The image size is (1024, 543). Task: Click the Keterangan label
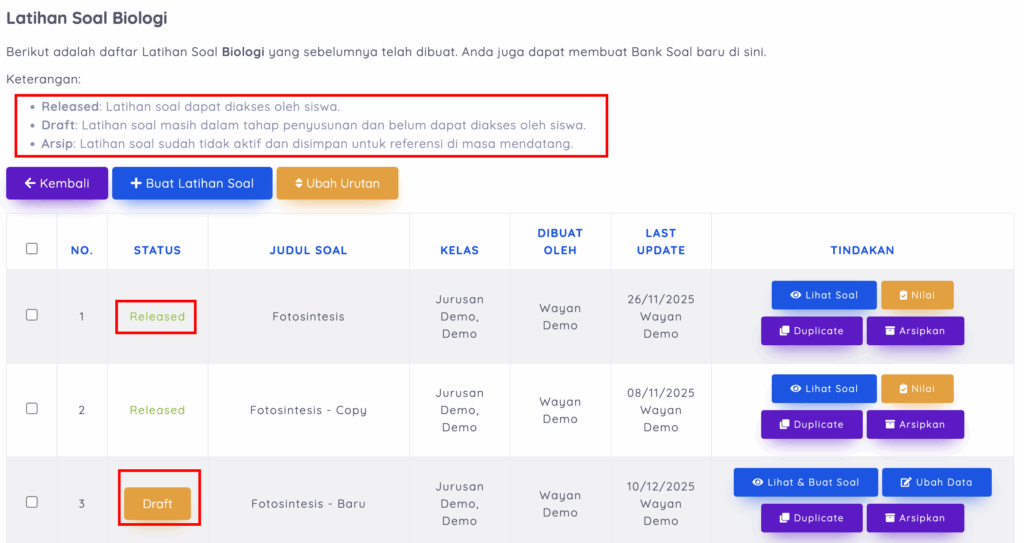coord(44,79)
